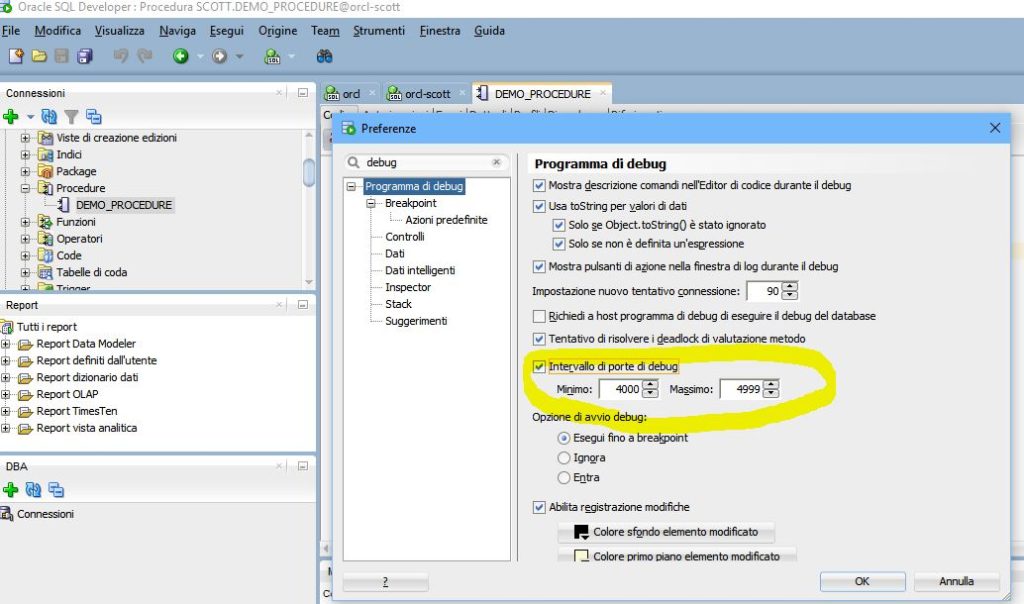This screenshot has height=604, width=1024.
Task: Minimize the Report panel
Action: click(x=303, y=304)
